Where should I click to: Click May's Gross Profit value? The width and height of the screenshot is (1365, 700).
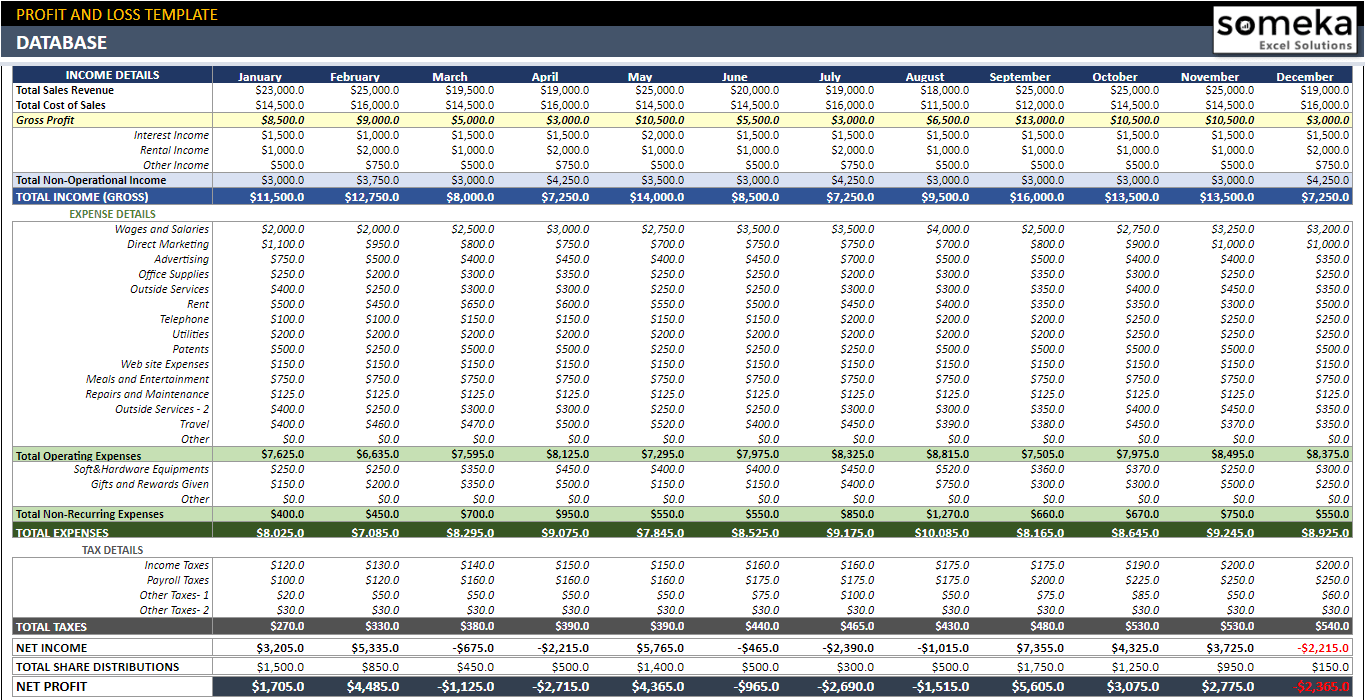[x=660, y=120]
